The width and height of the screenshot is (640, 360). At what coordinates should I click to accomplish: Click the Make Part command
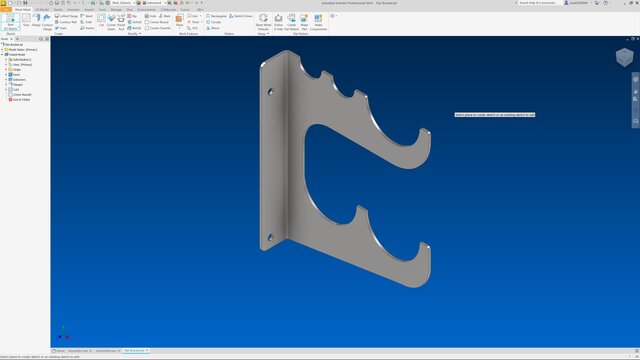coord(304,22)
